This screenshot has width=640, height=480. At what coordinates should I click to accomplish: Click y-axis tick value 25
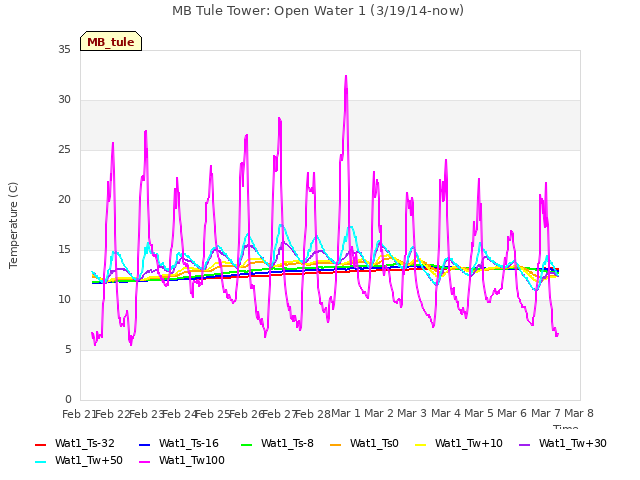click(64, 150)
